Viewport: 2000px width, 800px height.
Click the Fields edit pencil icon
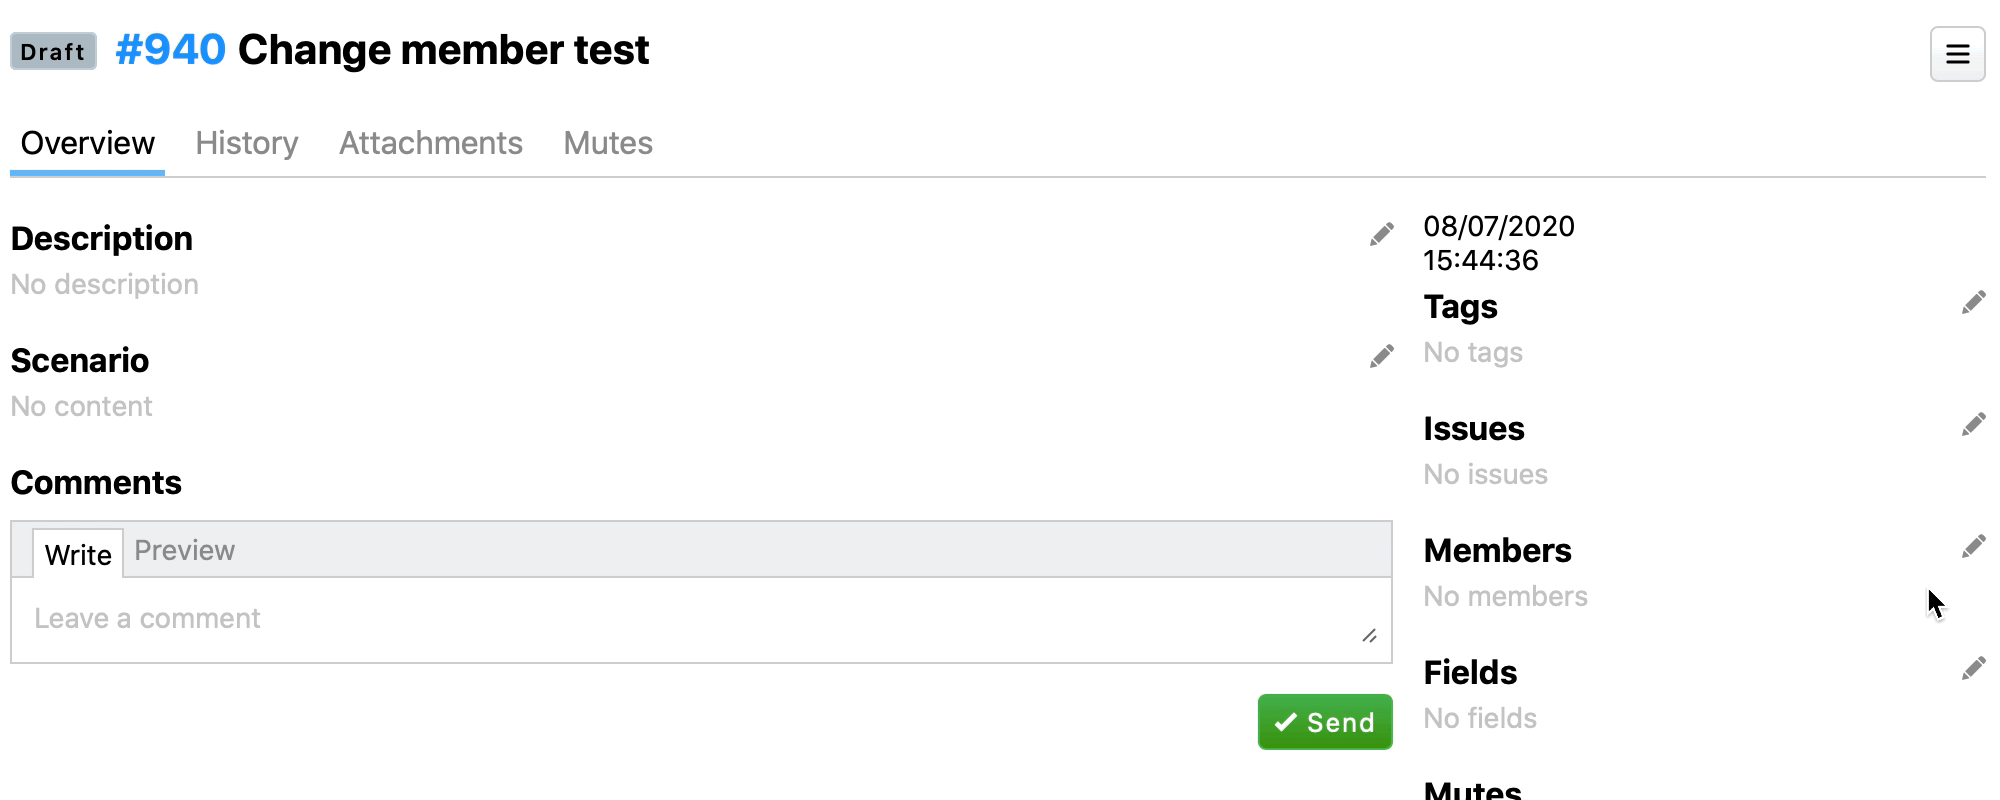[1973, 669]
